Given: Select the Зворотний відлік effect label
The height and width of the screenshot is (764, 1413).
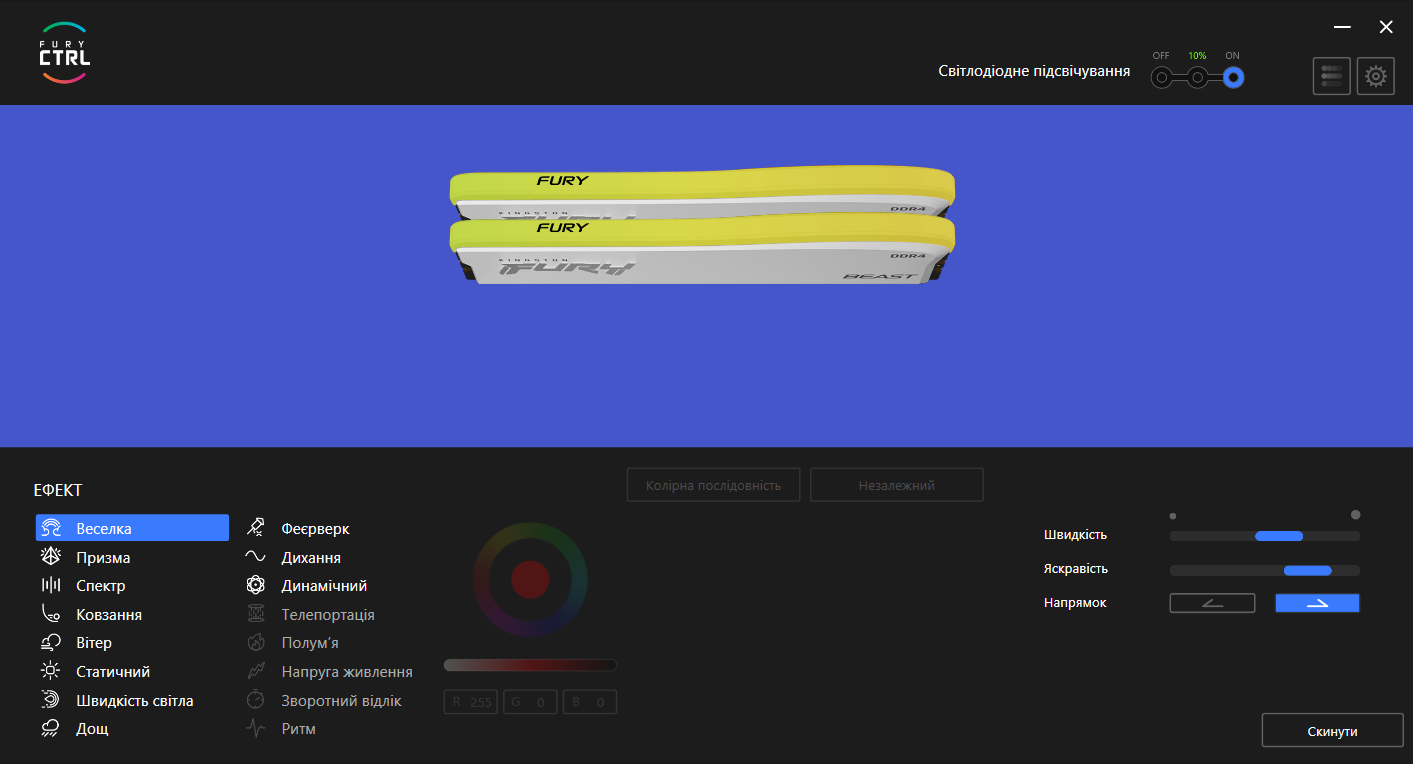Looking at the screenshot, I should point(341,700).
